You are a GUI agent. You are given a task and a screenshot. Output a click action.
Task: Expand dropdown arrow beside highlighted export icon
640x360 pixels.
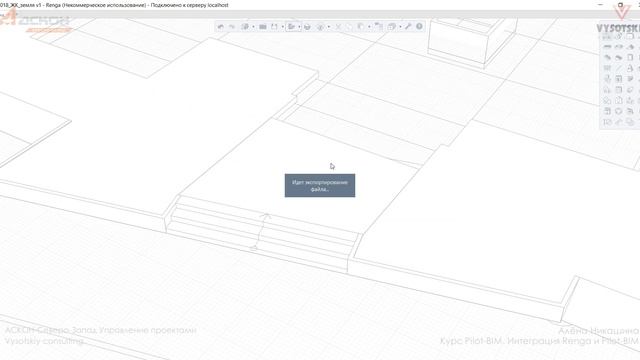pos(299,27)
